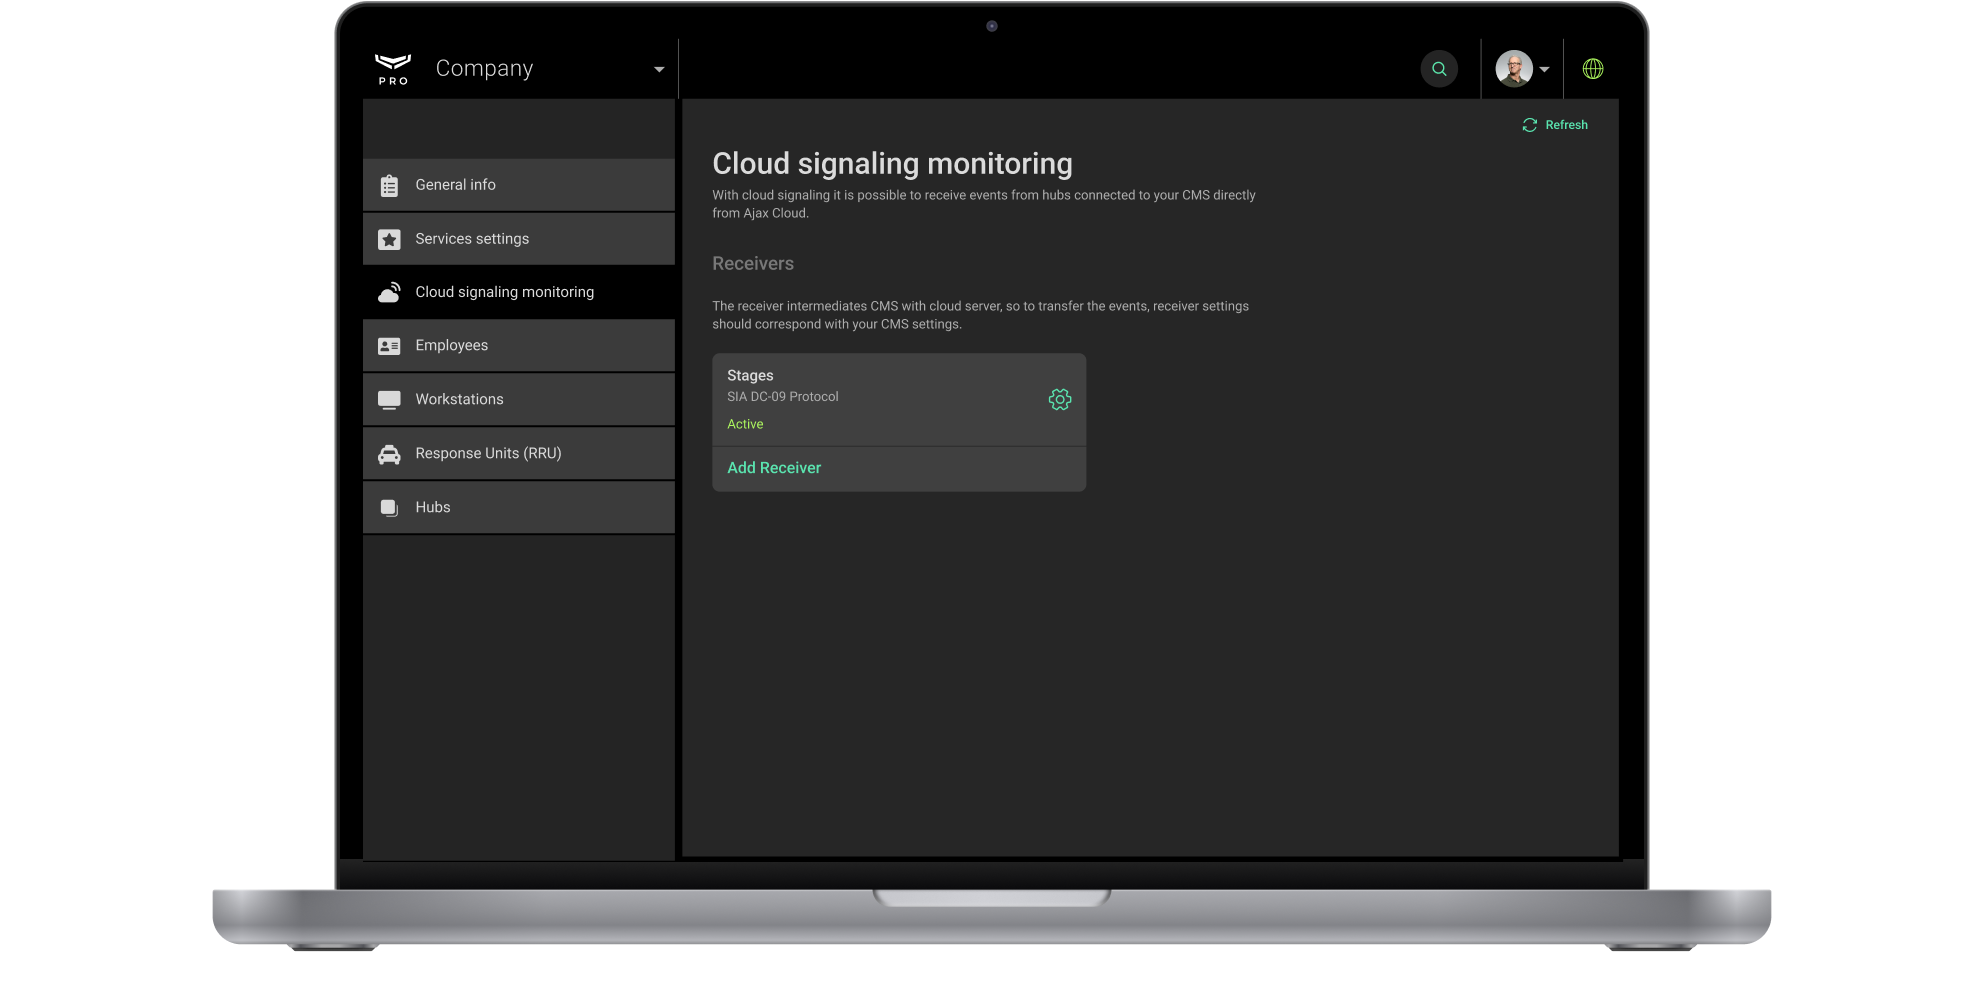The height and width of the screenshot is (998, 1984).
Task: Select the Stages receiver name
Action: (x=750, y=376)
